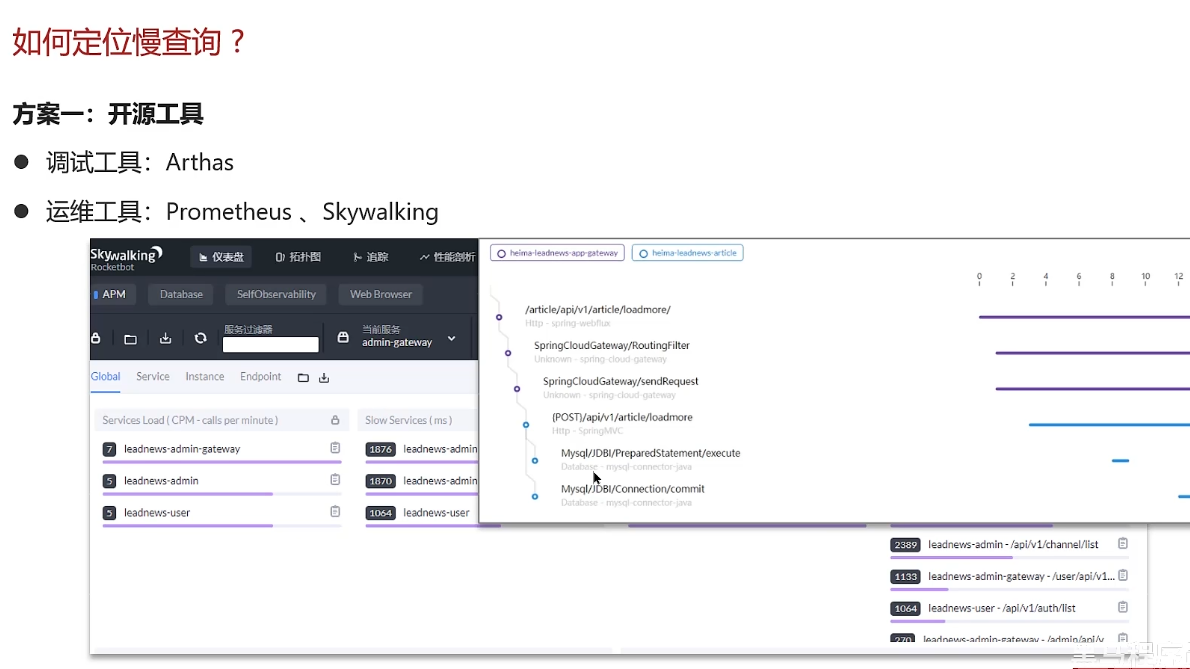Click the download icon in dashboard toolbar
This screenshot has width=1190, height=669.
(x=165, y=338)
